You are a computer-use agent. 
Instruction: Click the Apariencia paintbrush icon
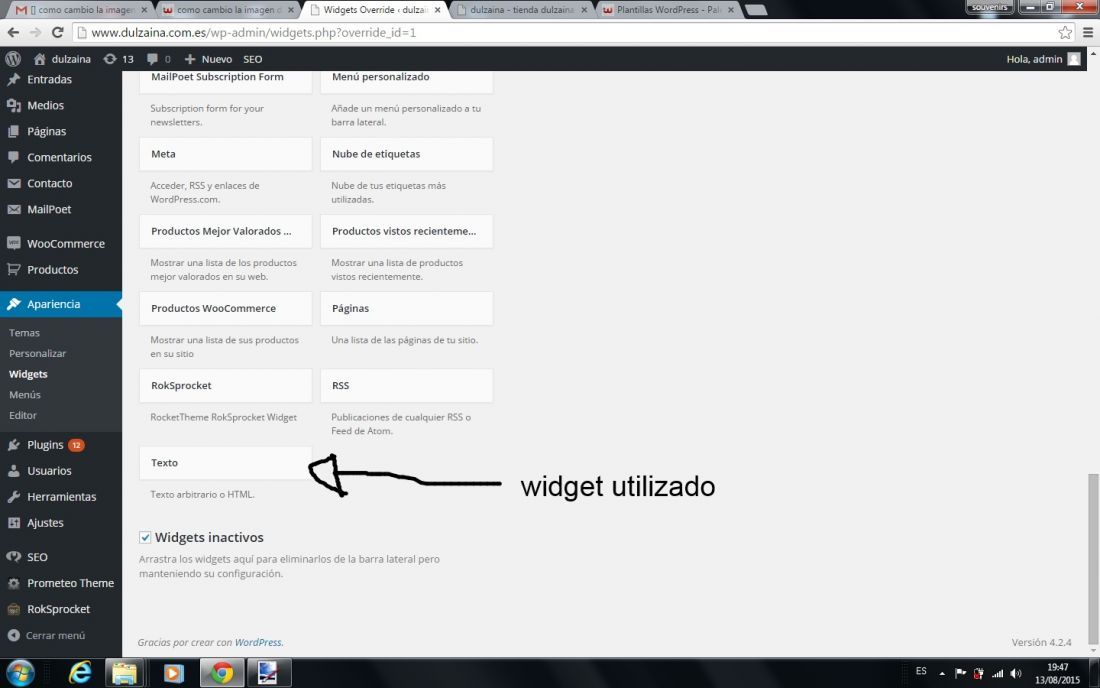click(x=13, y=304)
